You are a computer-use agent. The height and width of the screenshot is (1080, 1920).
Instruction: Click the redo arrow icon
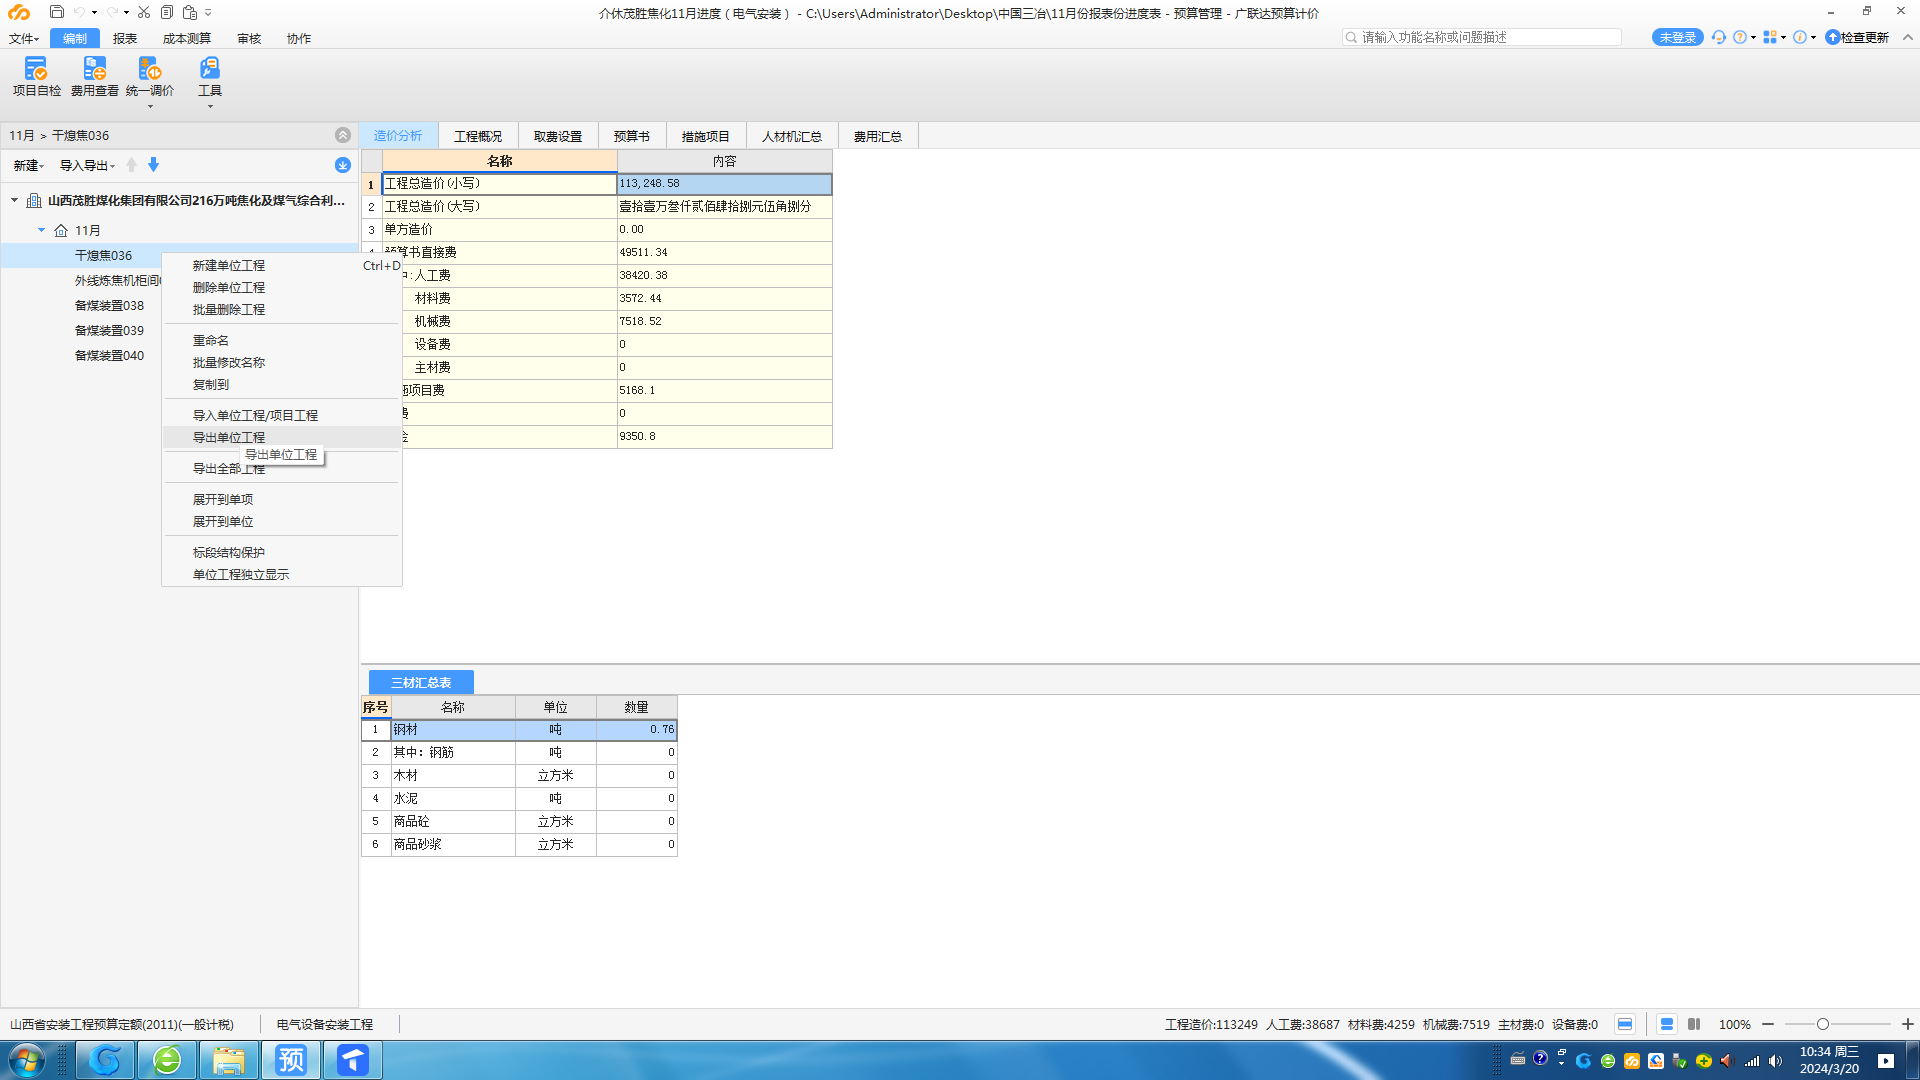[112, 12]
